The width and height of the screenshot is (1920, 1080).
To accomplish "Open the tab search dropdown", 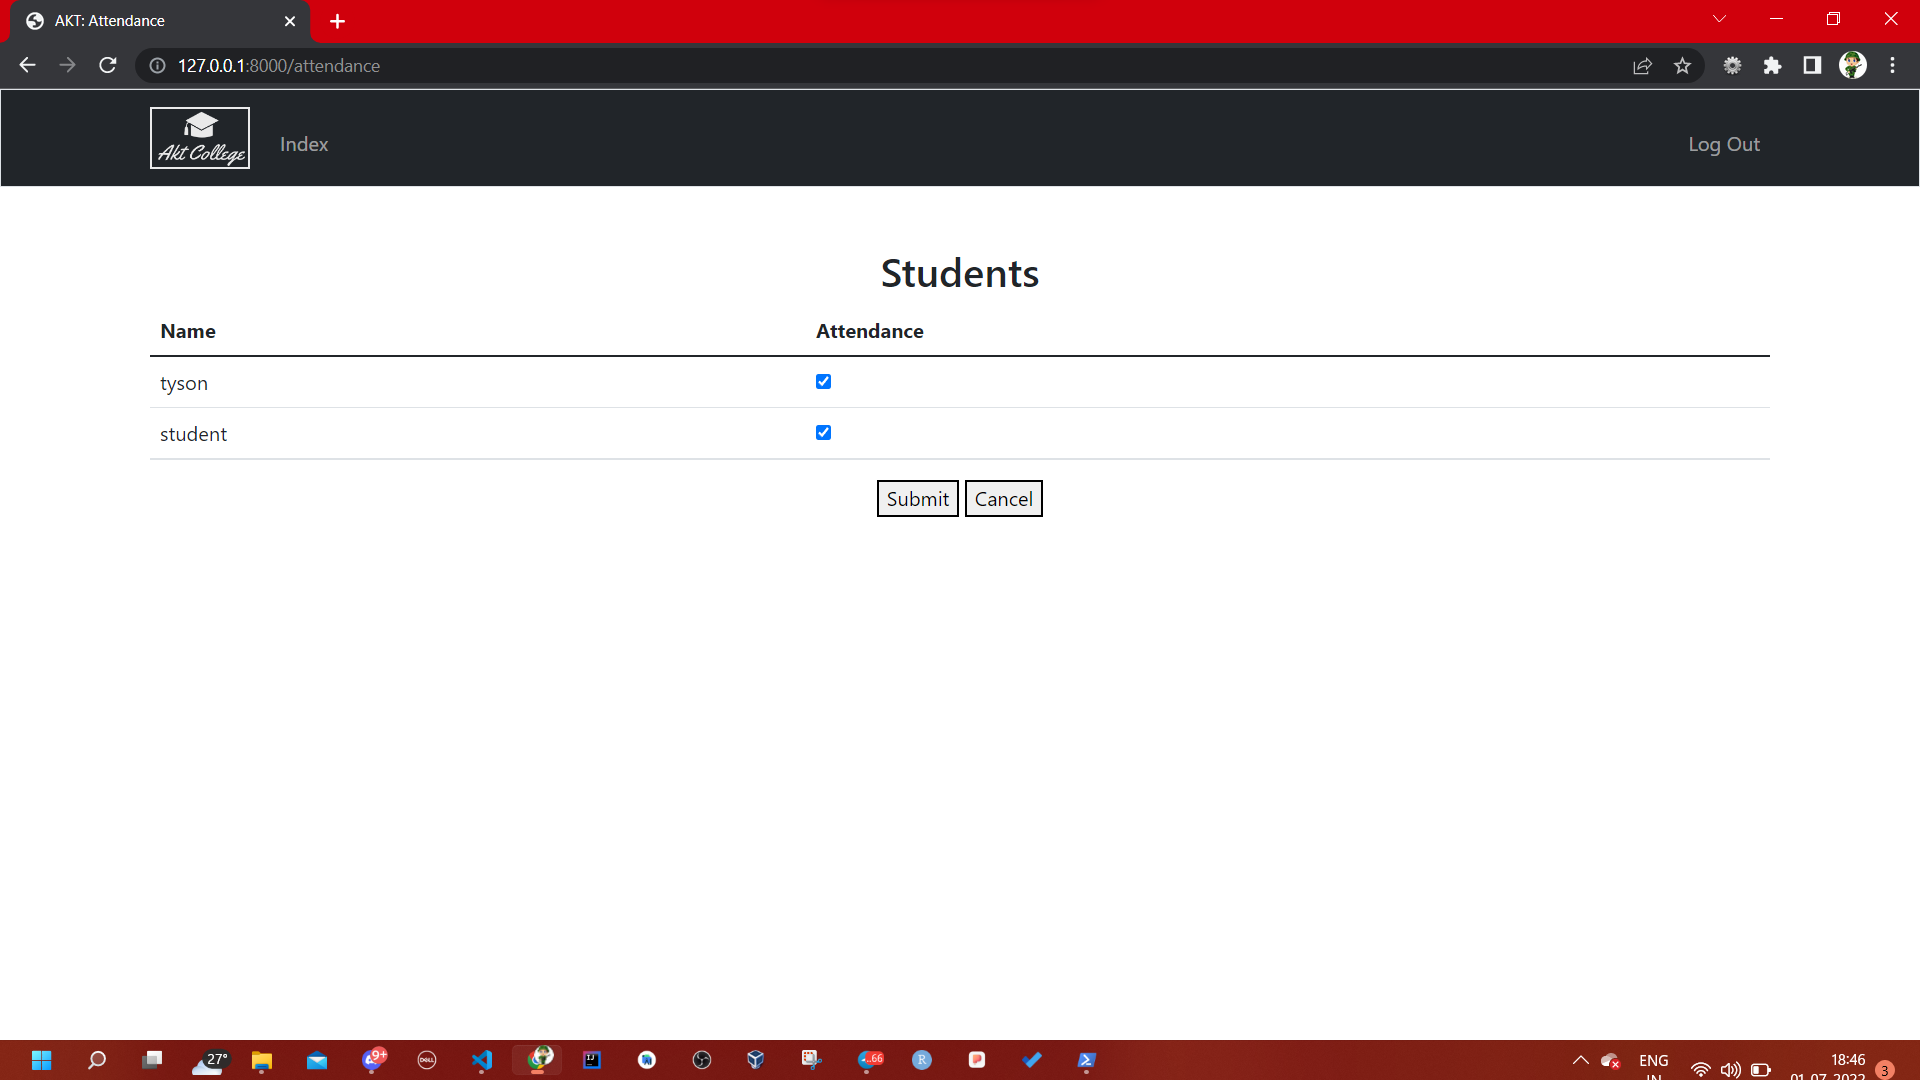I will (1719, 19).
